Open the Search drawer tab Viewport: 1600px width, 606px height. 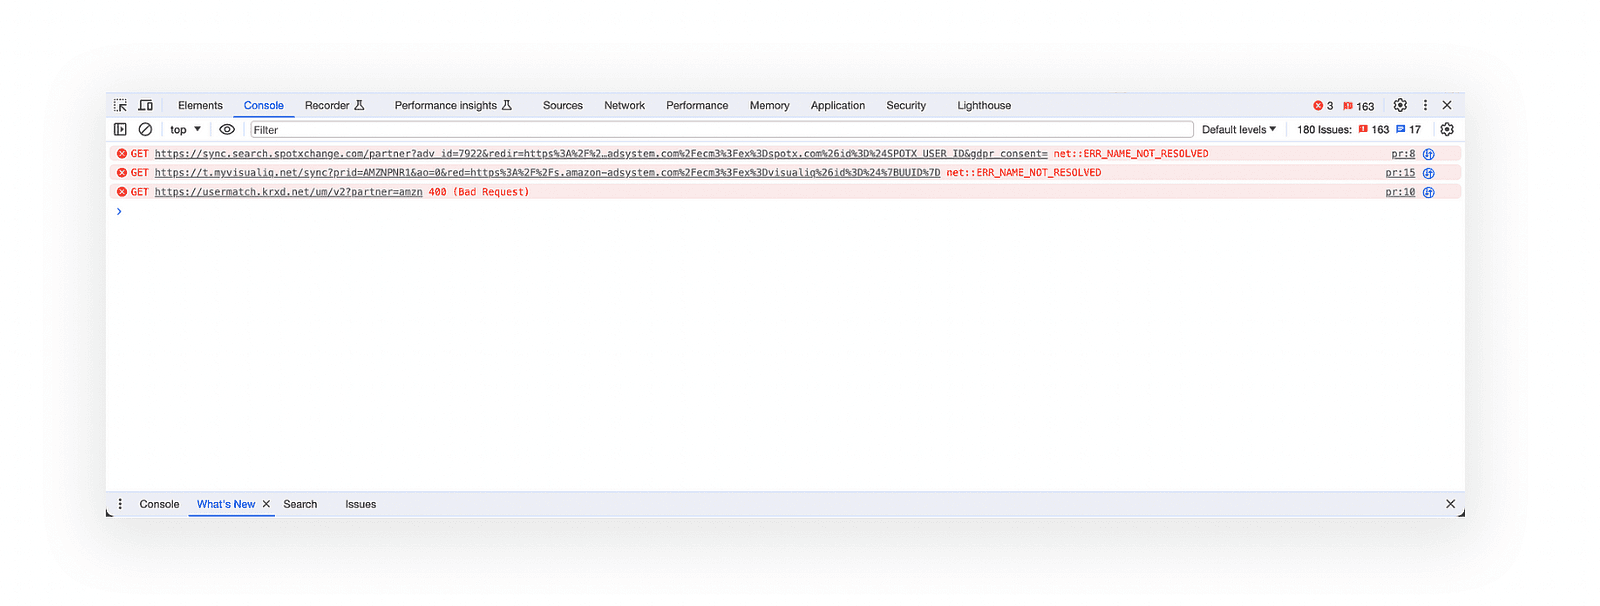300,504
